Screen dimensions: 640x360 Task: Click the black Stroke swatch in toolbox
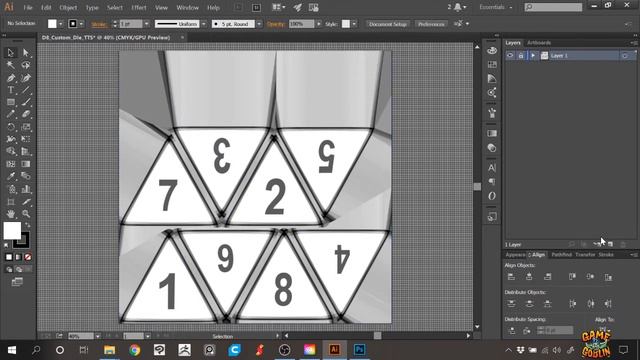click(22, 240)
